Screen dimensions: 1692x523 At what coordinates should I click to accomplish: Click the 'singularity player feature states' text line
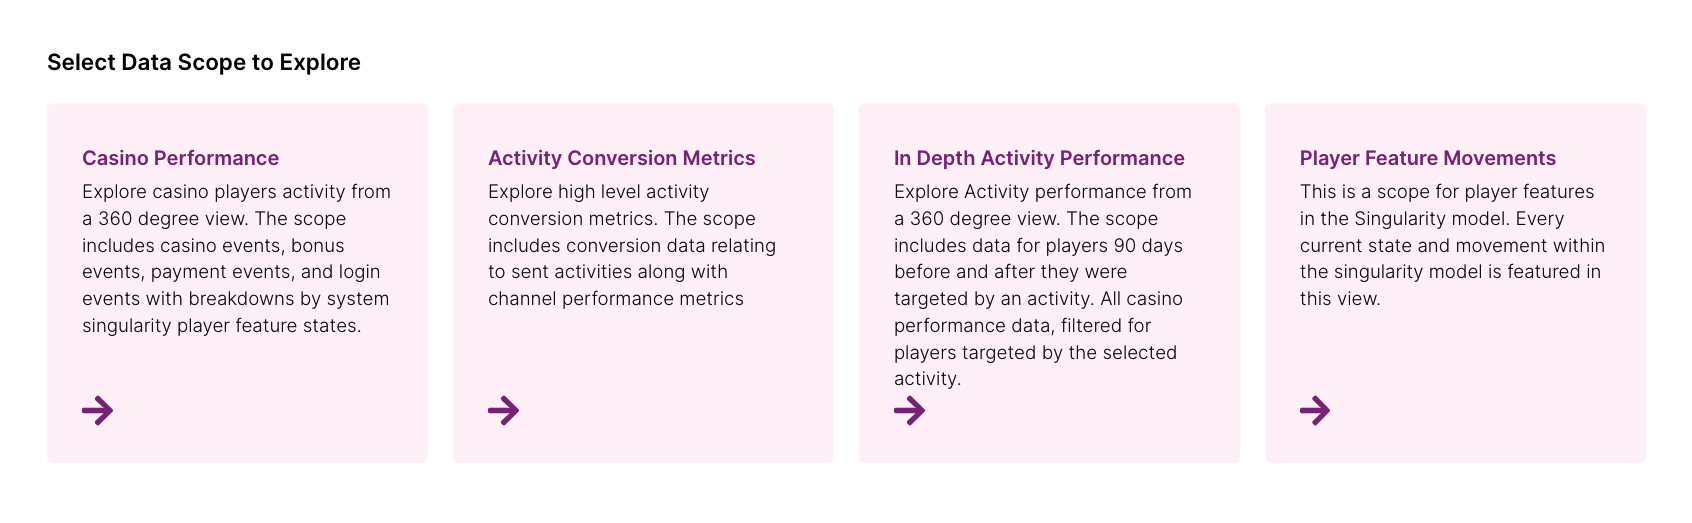221,325
